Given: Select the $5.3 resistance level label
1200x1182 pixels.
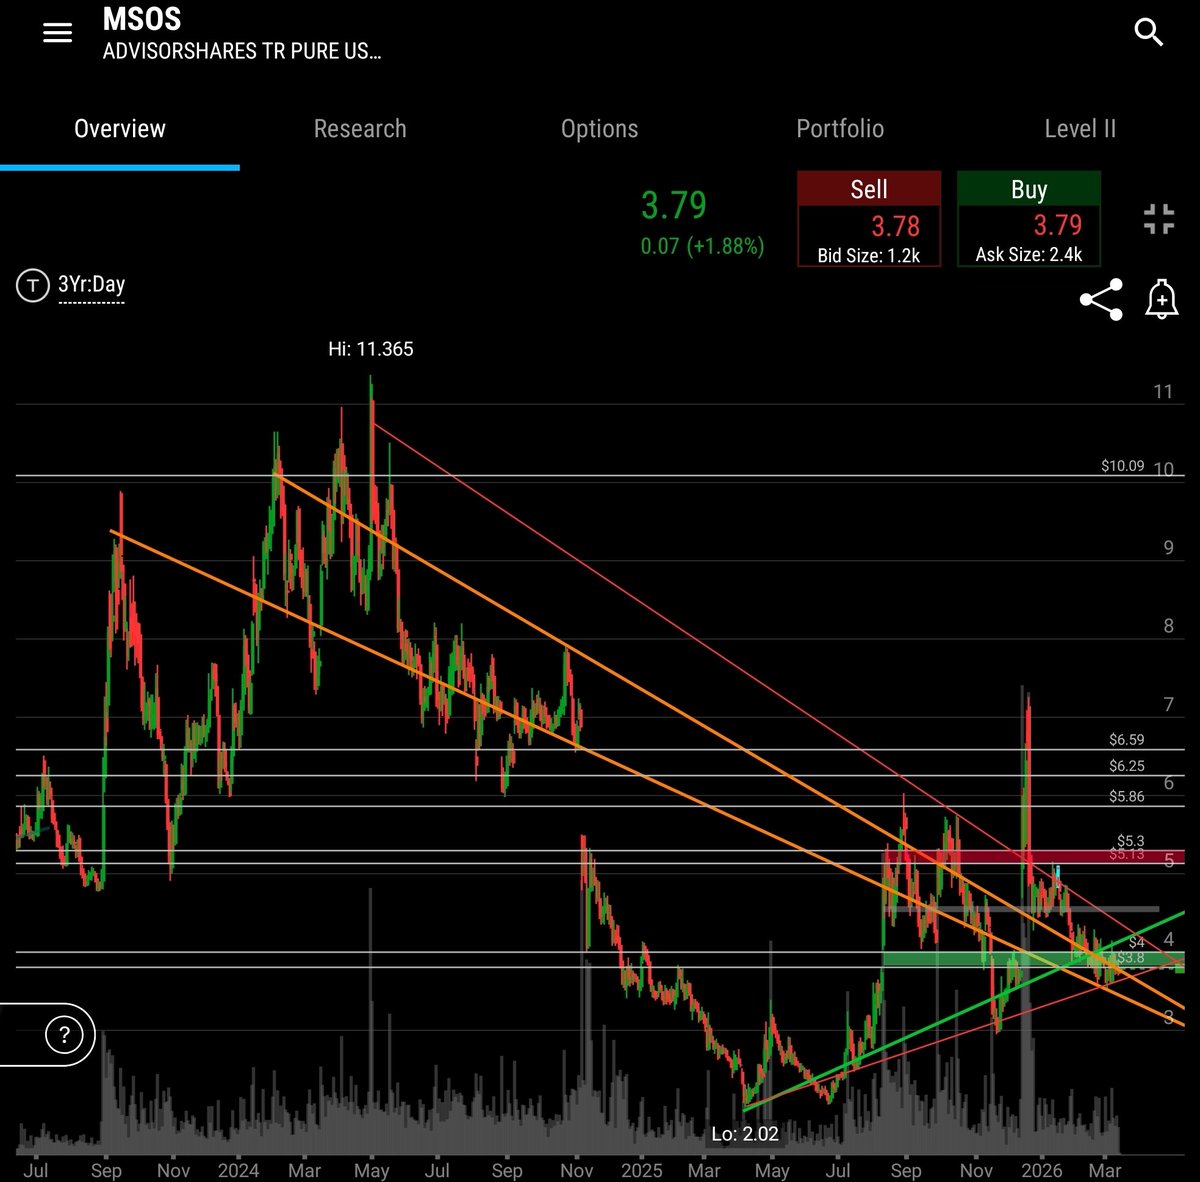Looking at the screenshot, I should (x=1131, y=841).
